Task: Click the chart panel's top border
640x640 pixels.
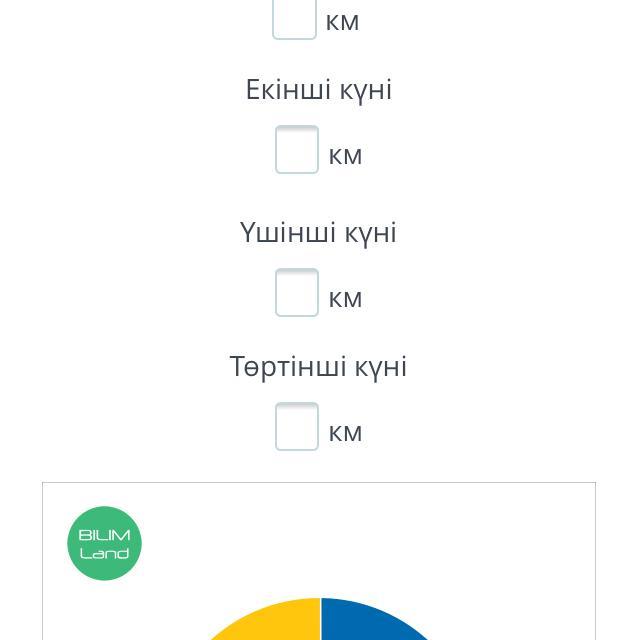Action: 319,482
